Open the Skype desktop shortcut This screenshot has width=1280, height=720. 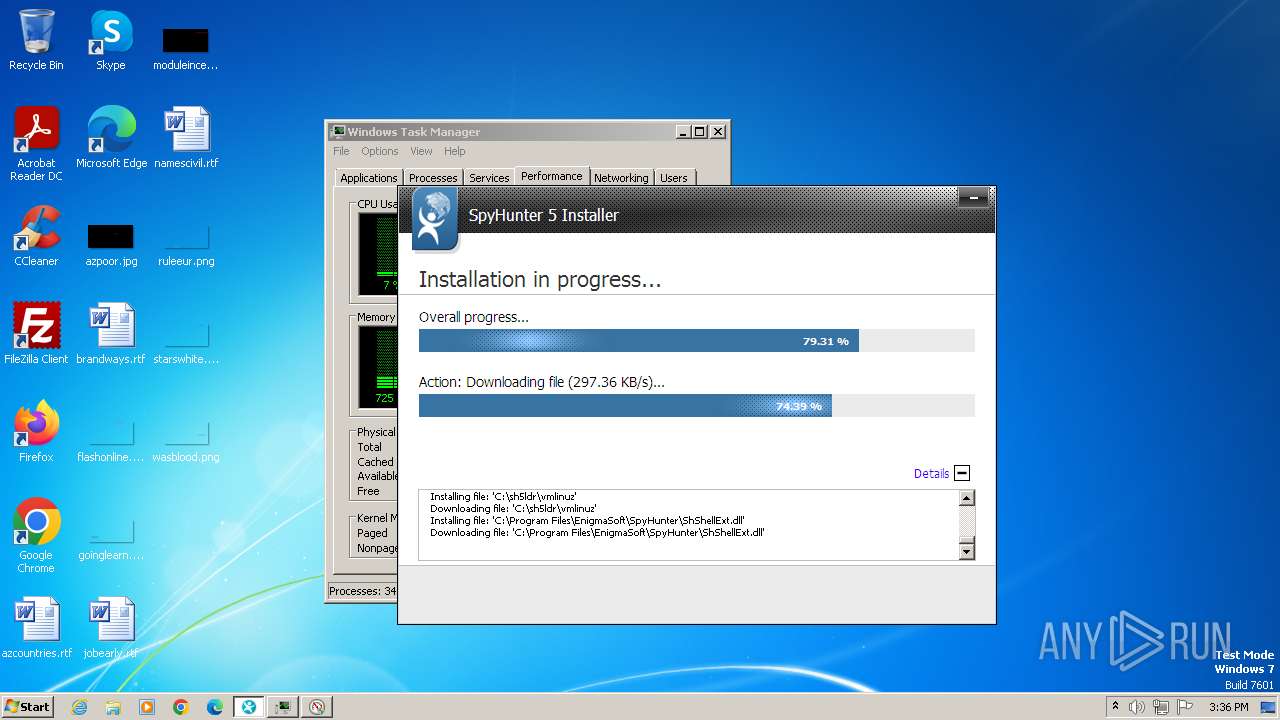[x=110, y=40]
